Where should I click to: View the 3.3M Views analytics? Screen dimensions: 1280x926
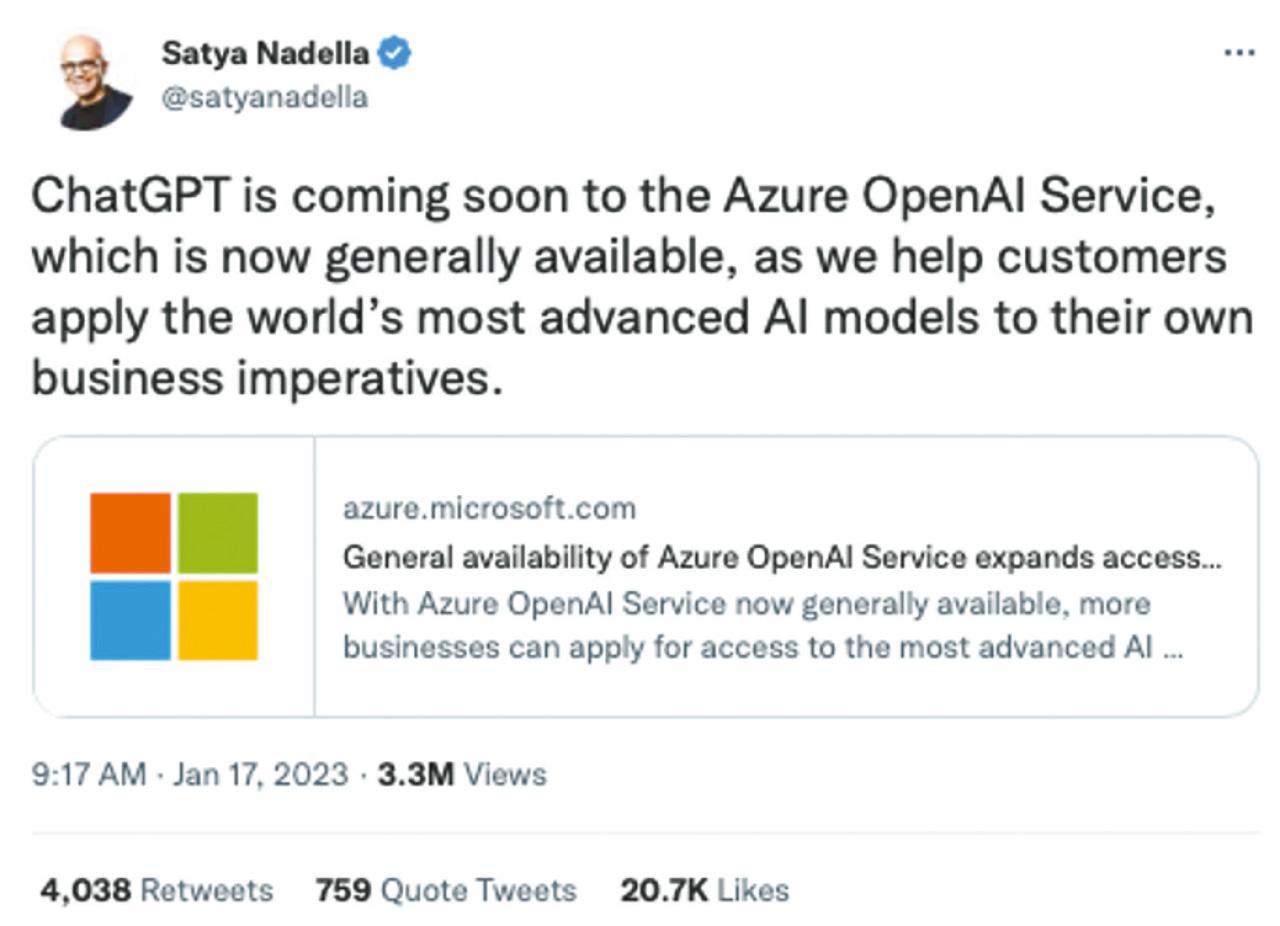[x=462, y=775]
